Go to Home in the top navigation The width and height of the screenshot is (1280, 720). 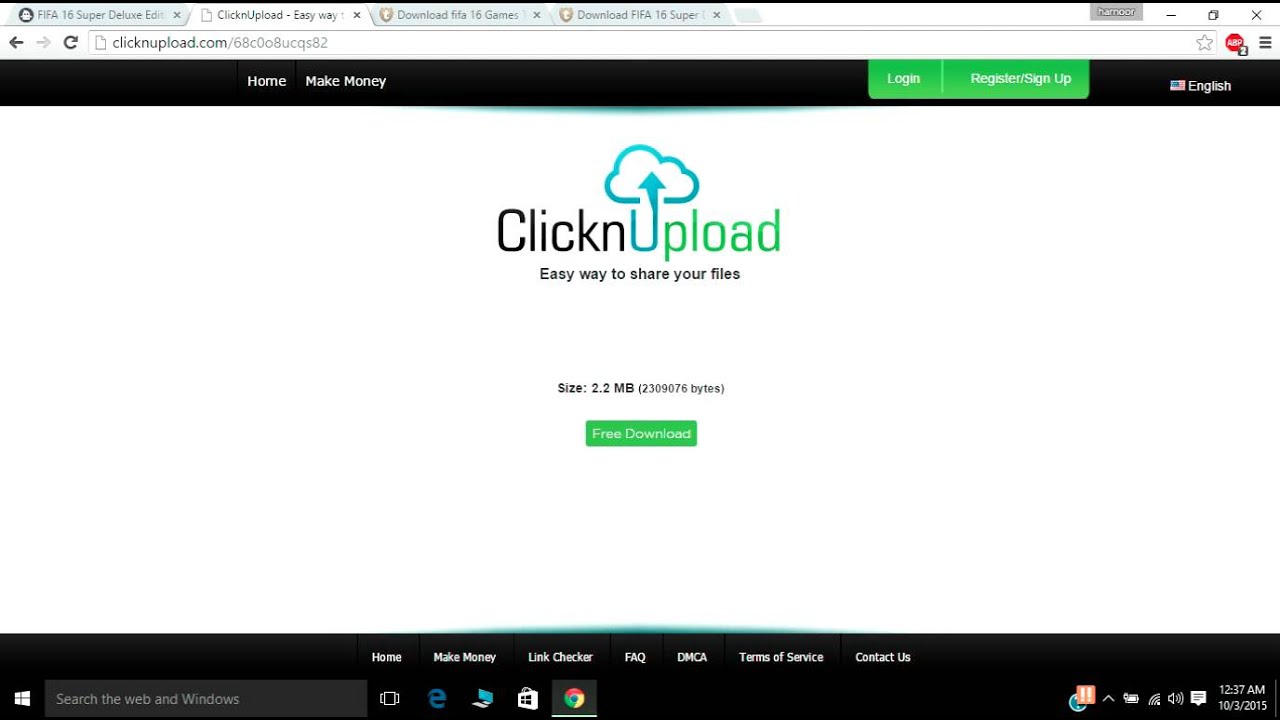[267, 81]
